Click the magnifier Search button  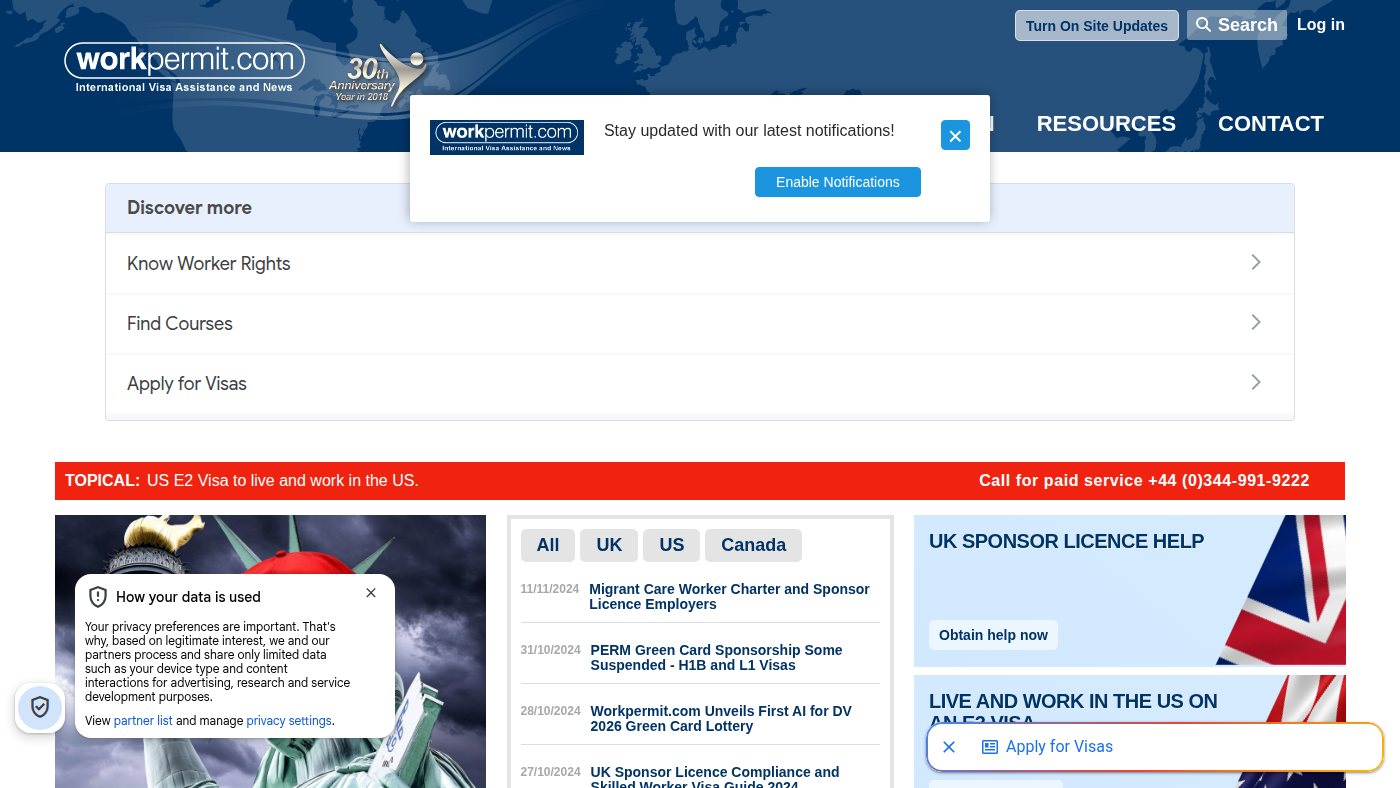coord(1236,25)
